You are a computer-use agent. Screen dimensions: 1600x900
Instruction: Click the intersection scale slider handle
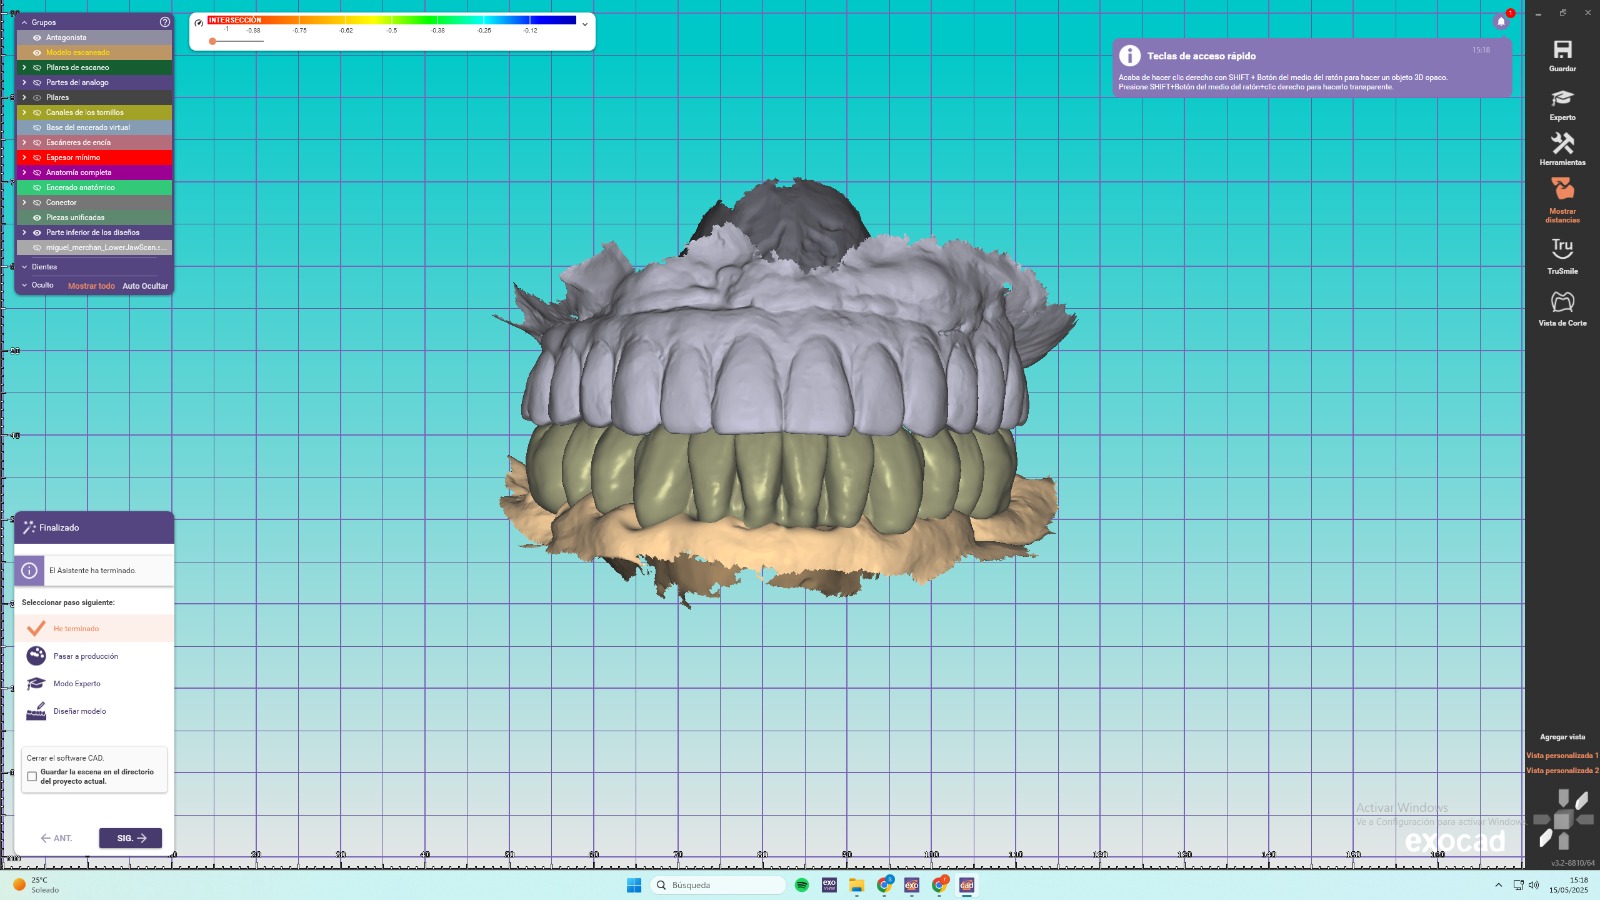(x=212, y=41)
